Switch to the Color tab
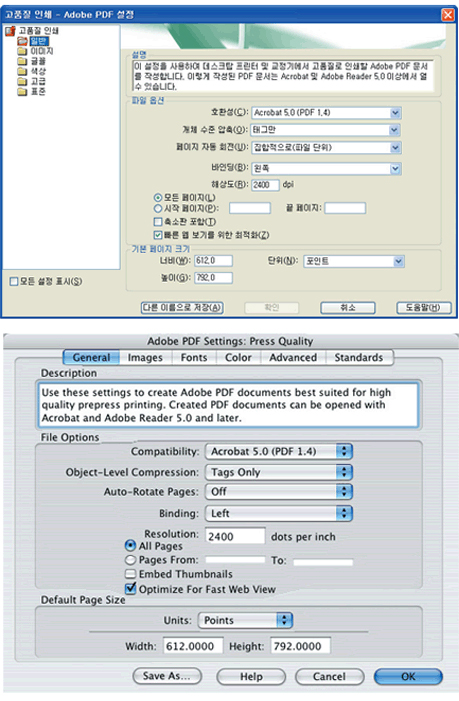Viewport: 459px width, 701px height. coord(238,358)
